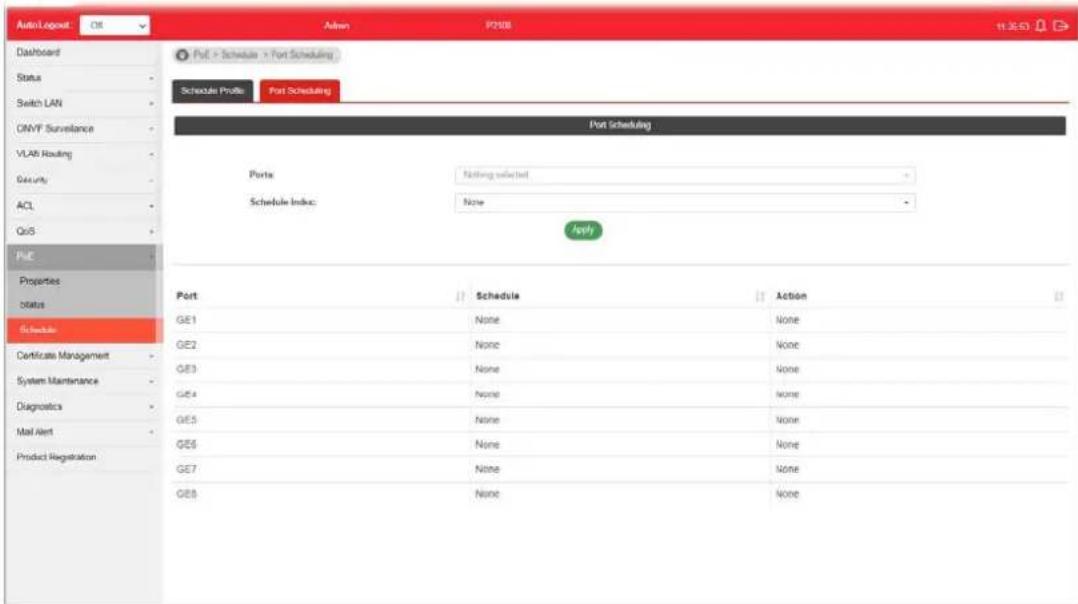Screen dimensions: 1078x604
Task: Open Product Registration page
Action: (x=83, y=457)
